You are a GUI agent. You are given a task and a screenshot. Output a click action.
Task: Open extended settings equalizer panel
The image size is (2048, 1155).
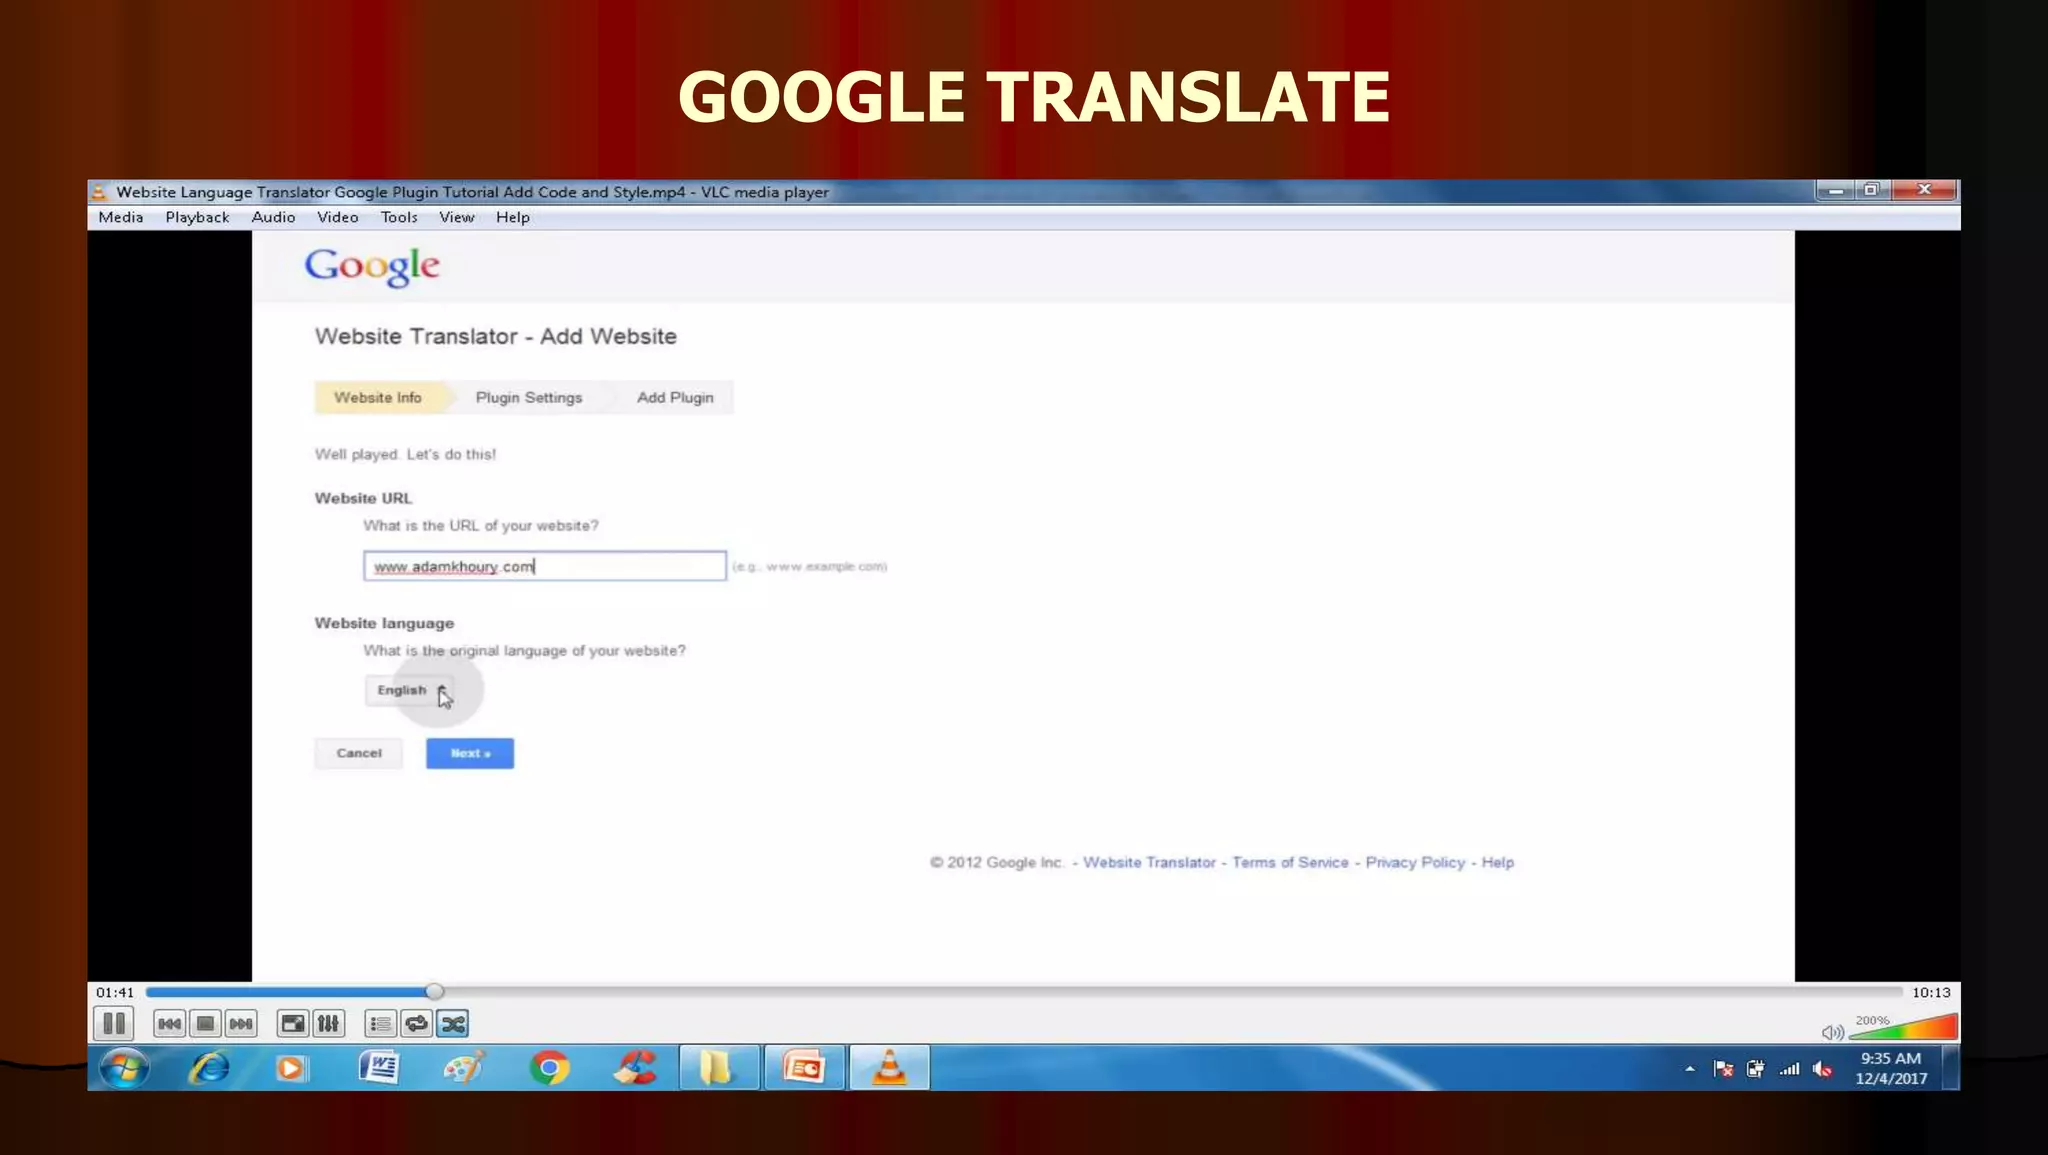pos(328,1023)
